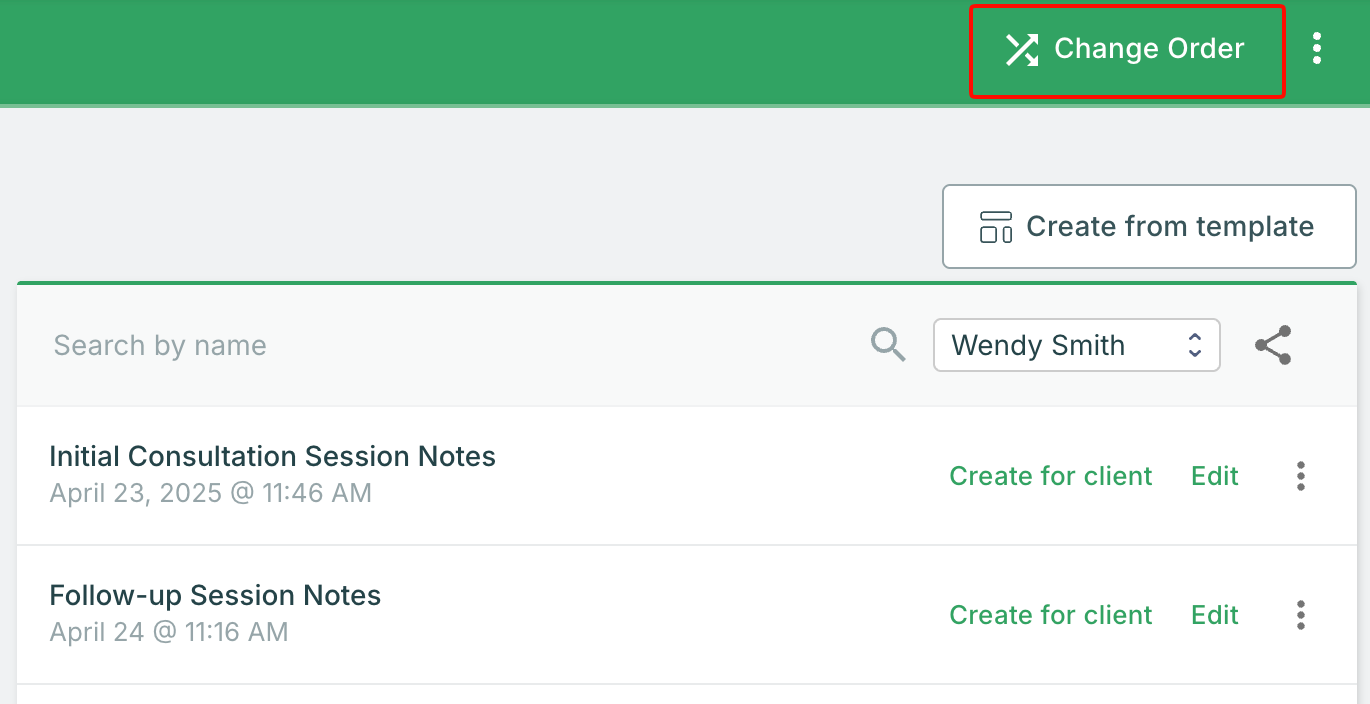Open Initial Consultation Session Notes

pos(272,457)
